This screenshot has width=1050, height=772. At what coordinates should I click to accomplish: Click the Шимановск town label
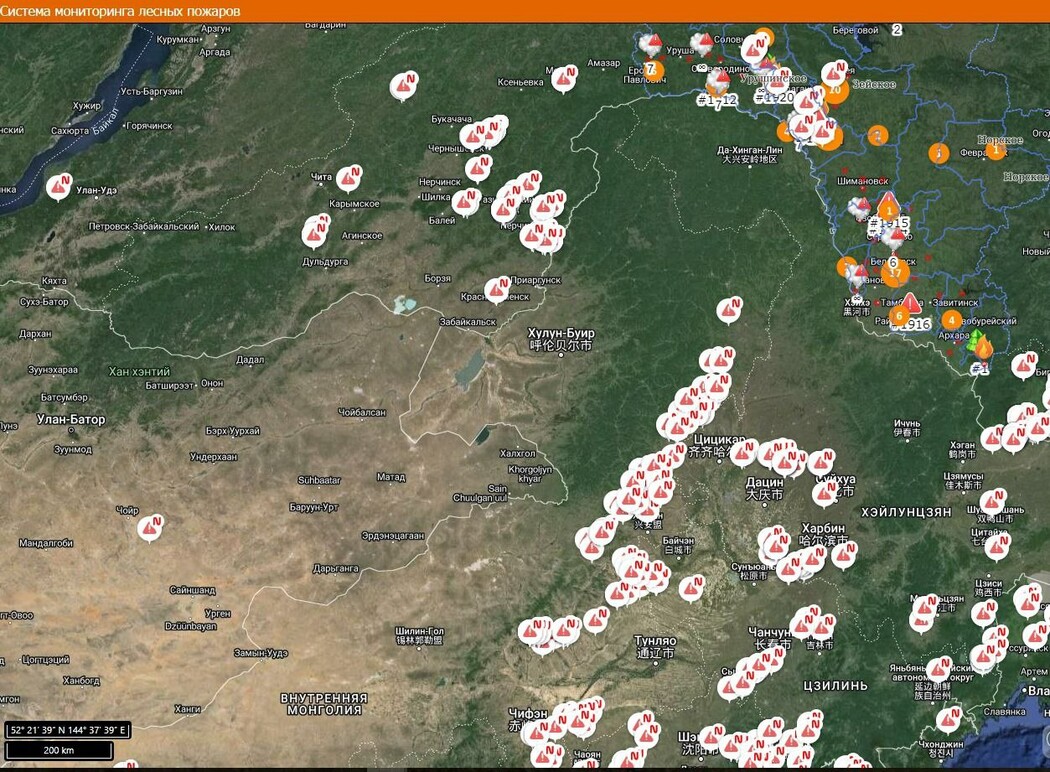click(x=862, y=181)
